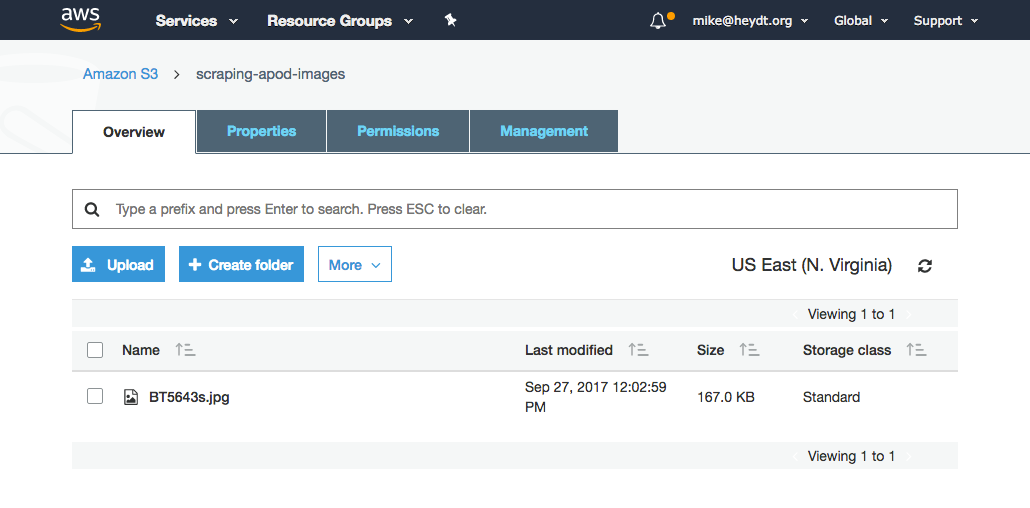
Task: Sort by Name column sort icon
Action: tap(185, 350)
